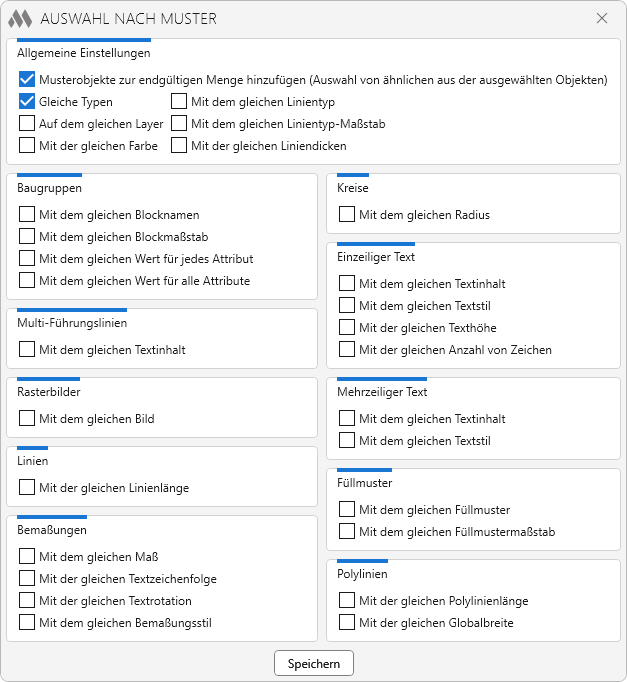Screen dimensions: 627x682
Task: Enable Mit dem gleichen Linientyp option
Action: click(179, 101)
